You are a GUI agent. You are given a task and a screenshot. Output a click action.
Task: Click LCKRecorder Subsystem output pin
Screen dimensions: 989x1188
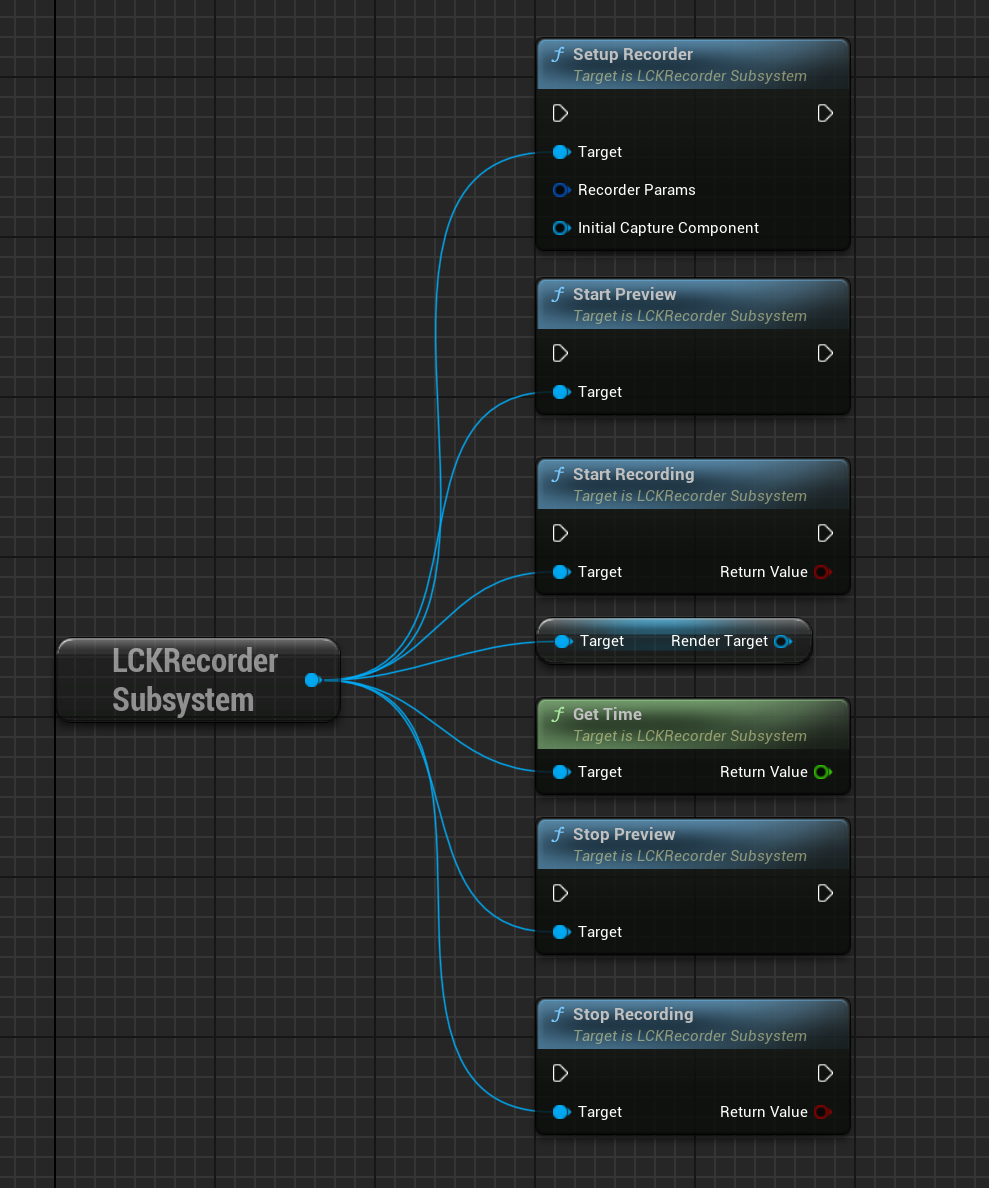click(313, 680)
